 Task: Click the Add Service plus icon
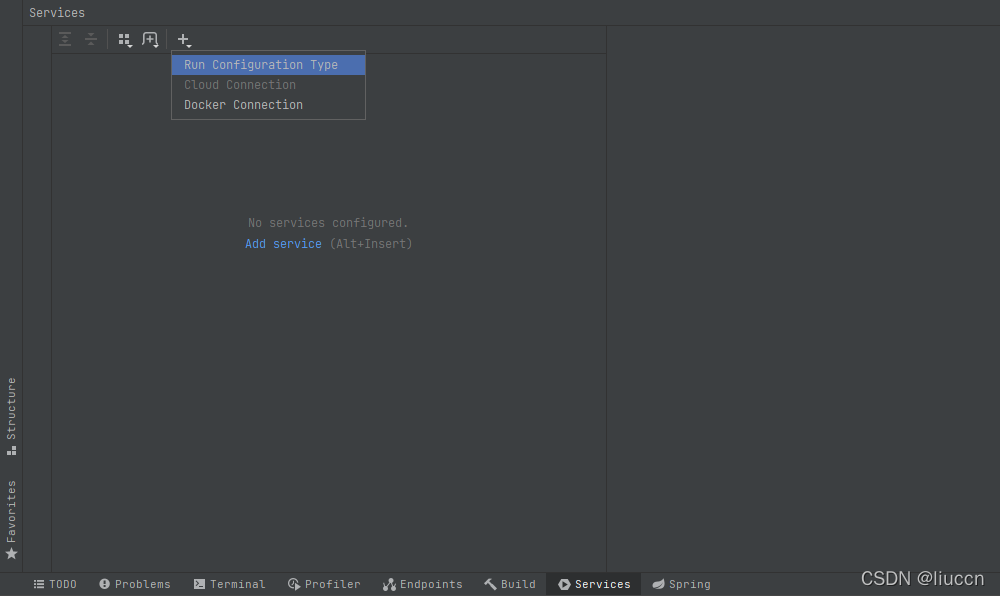pyautogui.click(x=184, y=40)
